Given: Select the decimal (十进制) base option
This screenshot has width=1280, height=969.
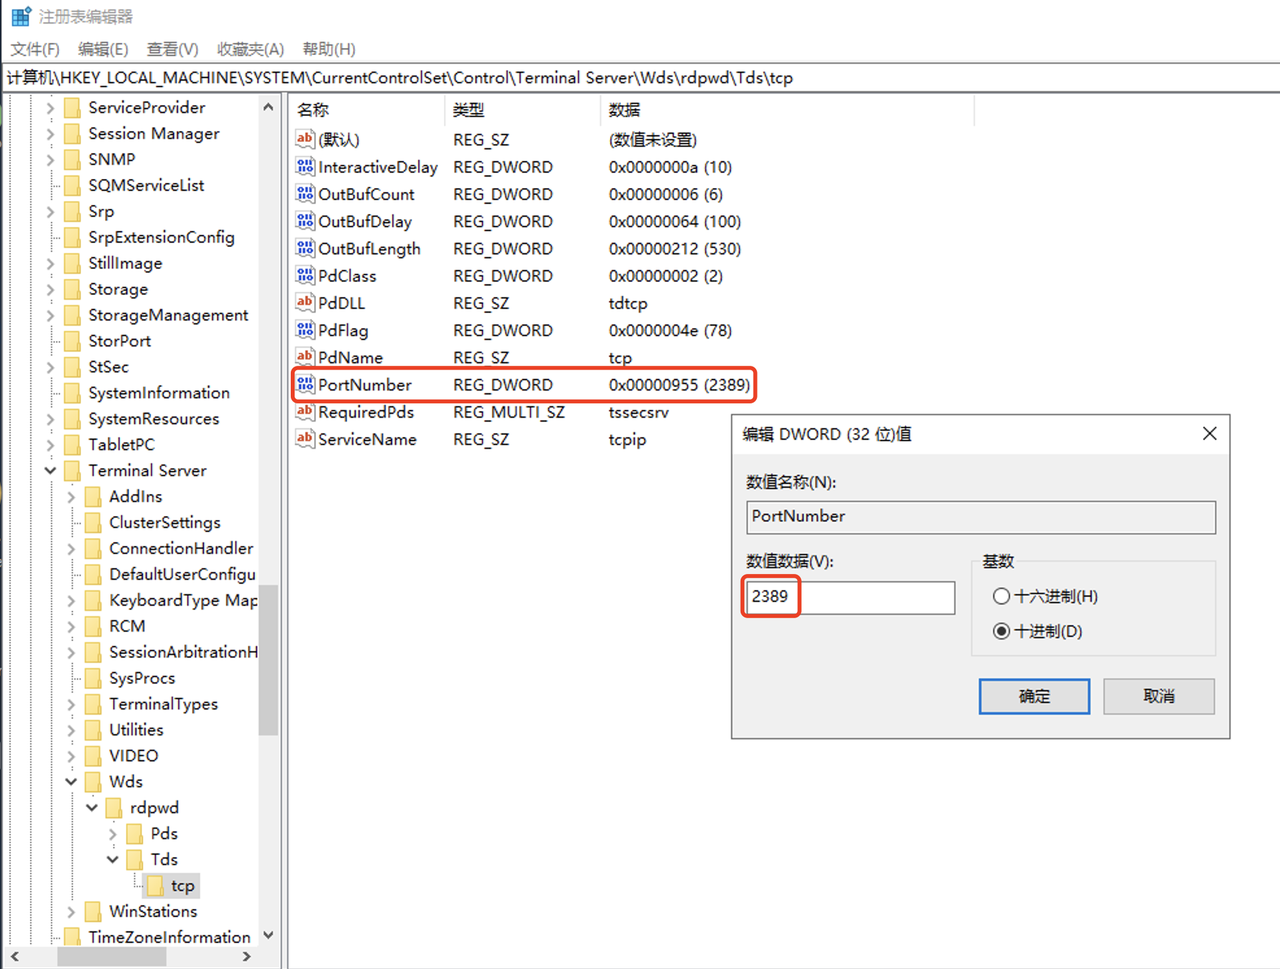Looking at the screenshot, I should click(x=1001, y=632).
